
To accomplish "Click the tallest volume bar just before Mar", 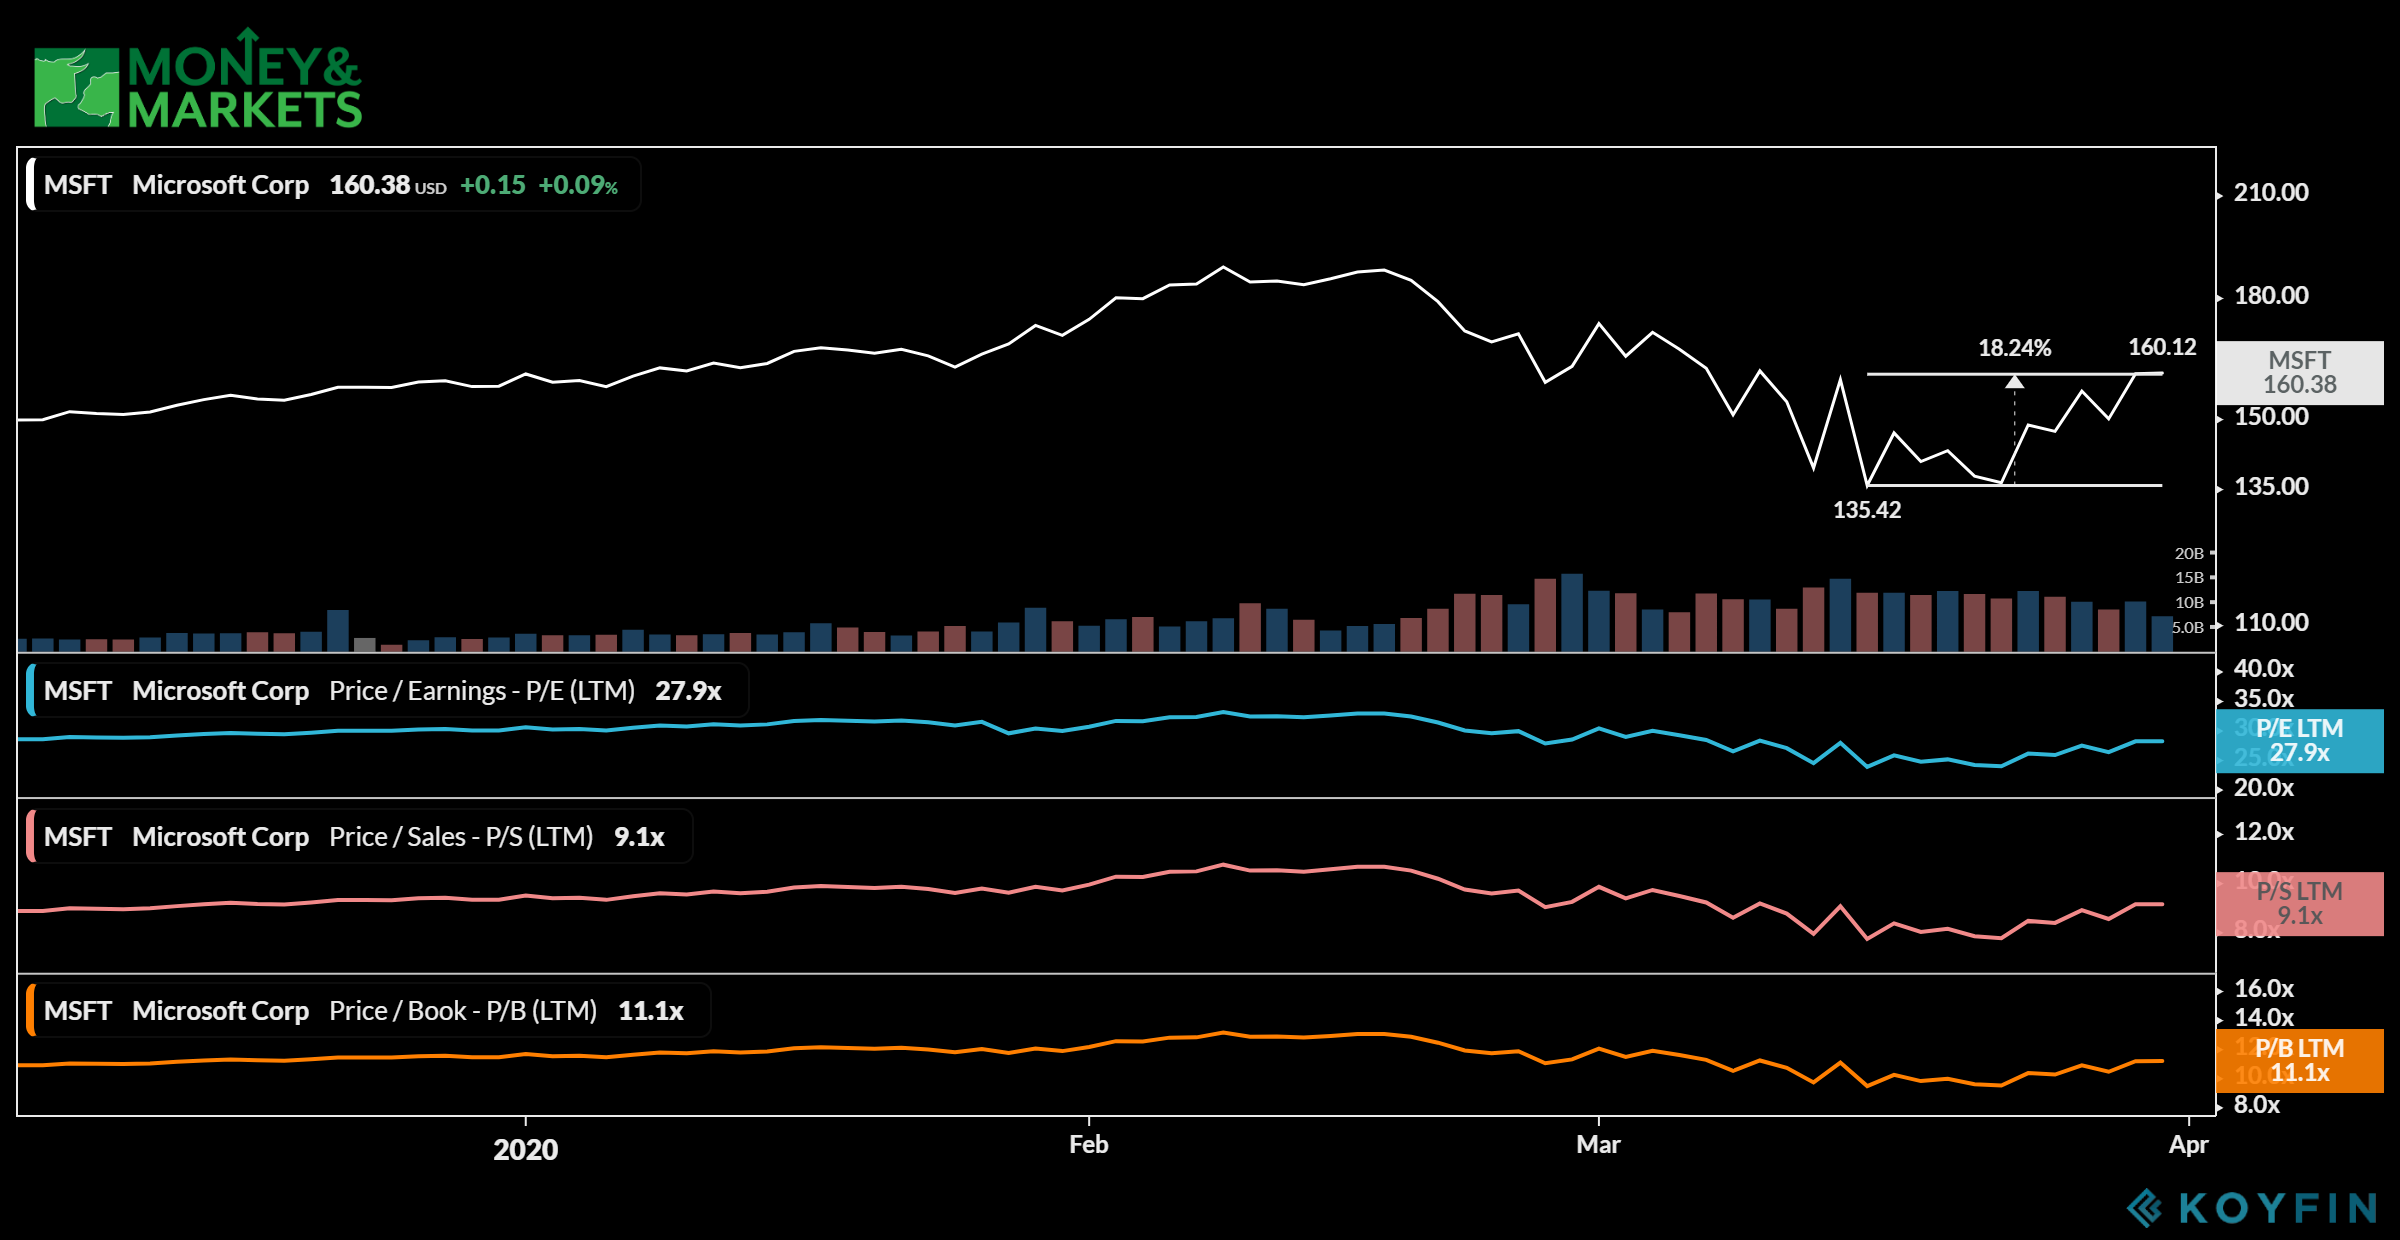I will tap(1572, 613).
